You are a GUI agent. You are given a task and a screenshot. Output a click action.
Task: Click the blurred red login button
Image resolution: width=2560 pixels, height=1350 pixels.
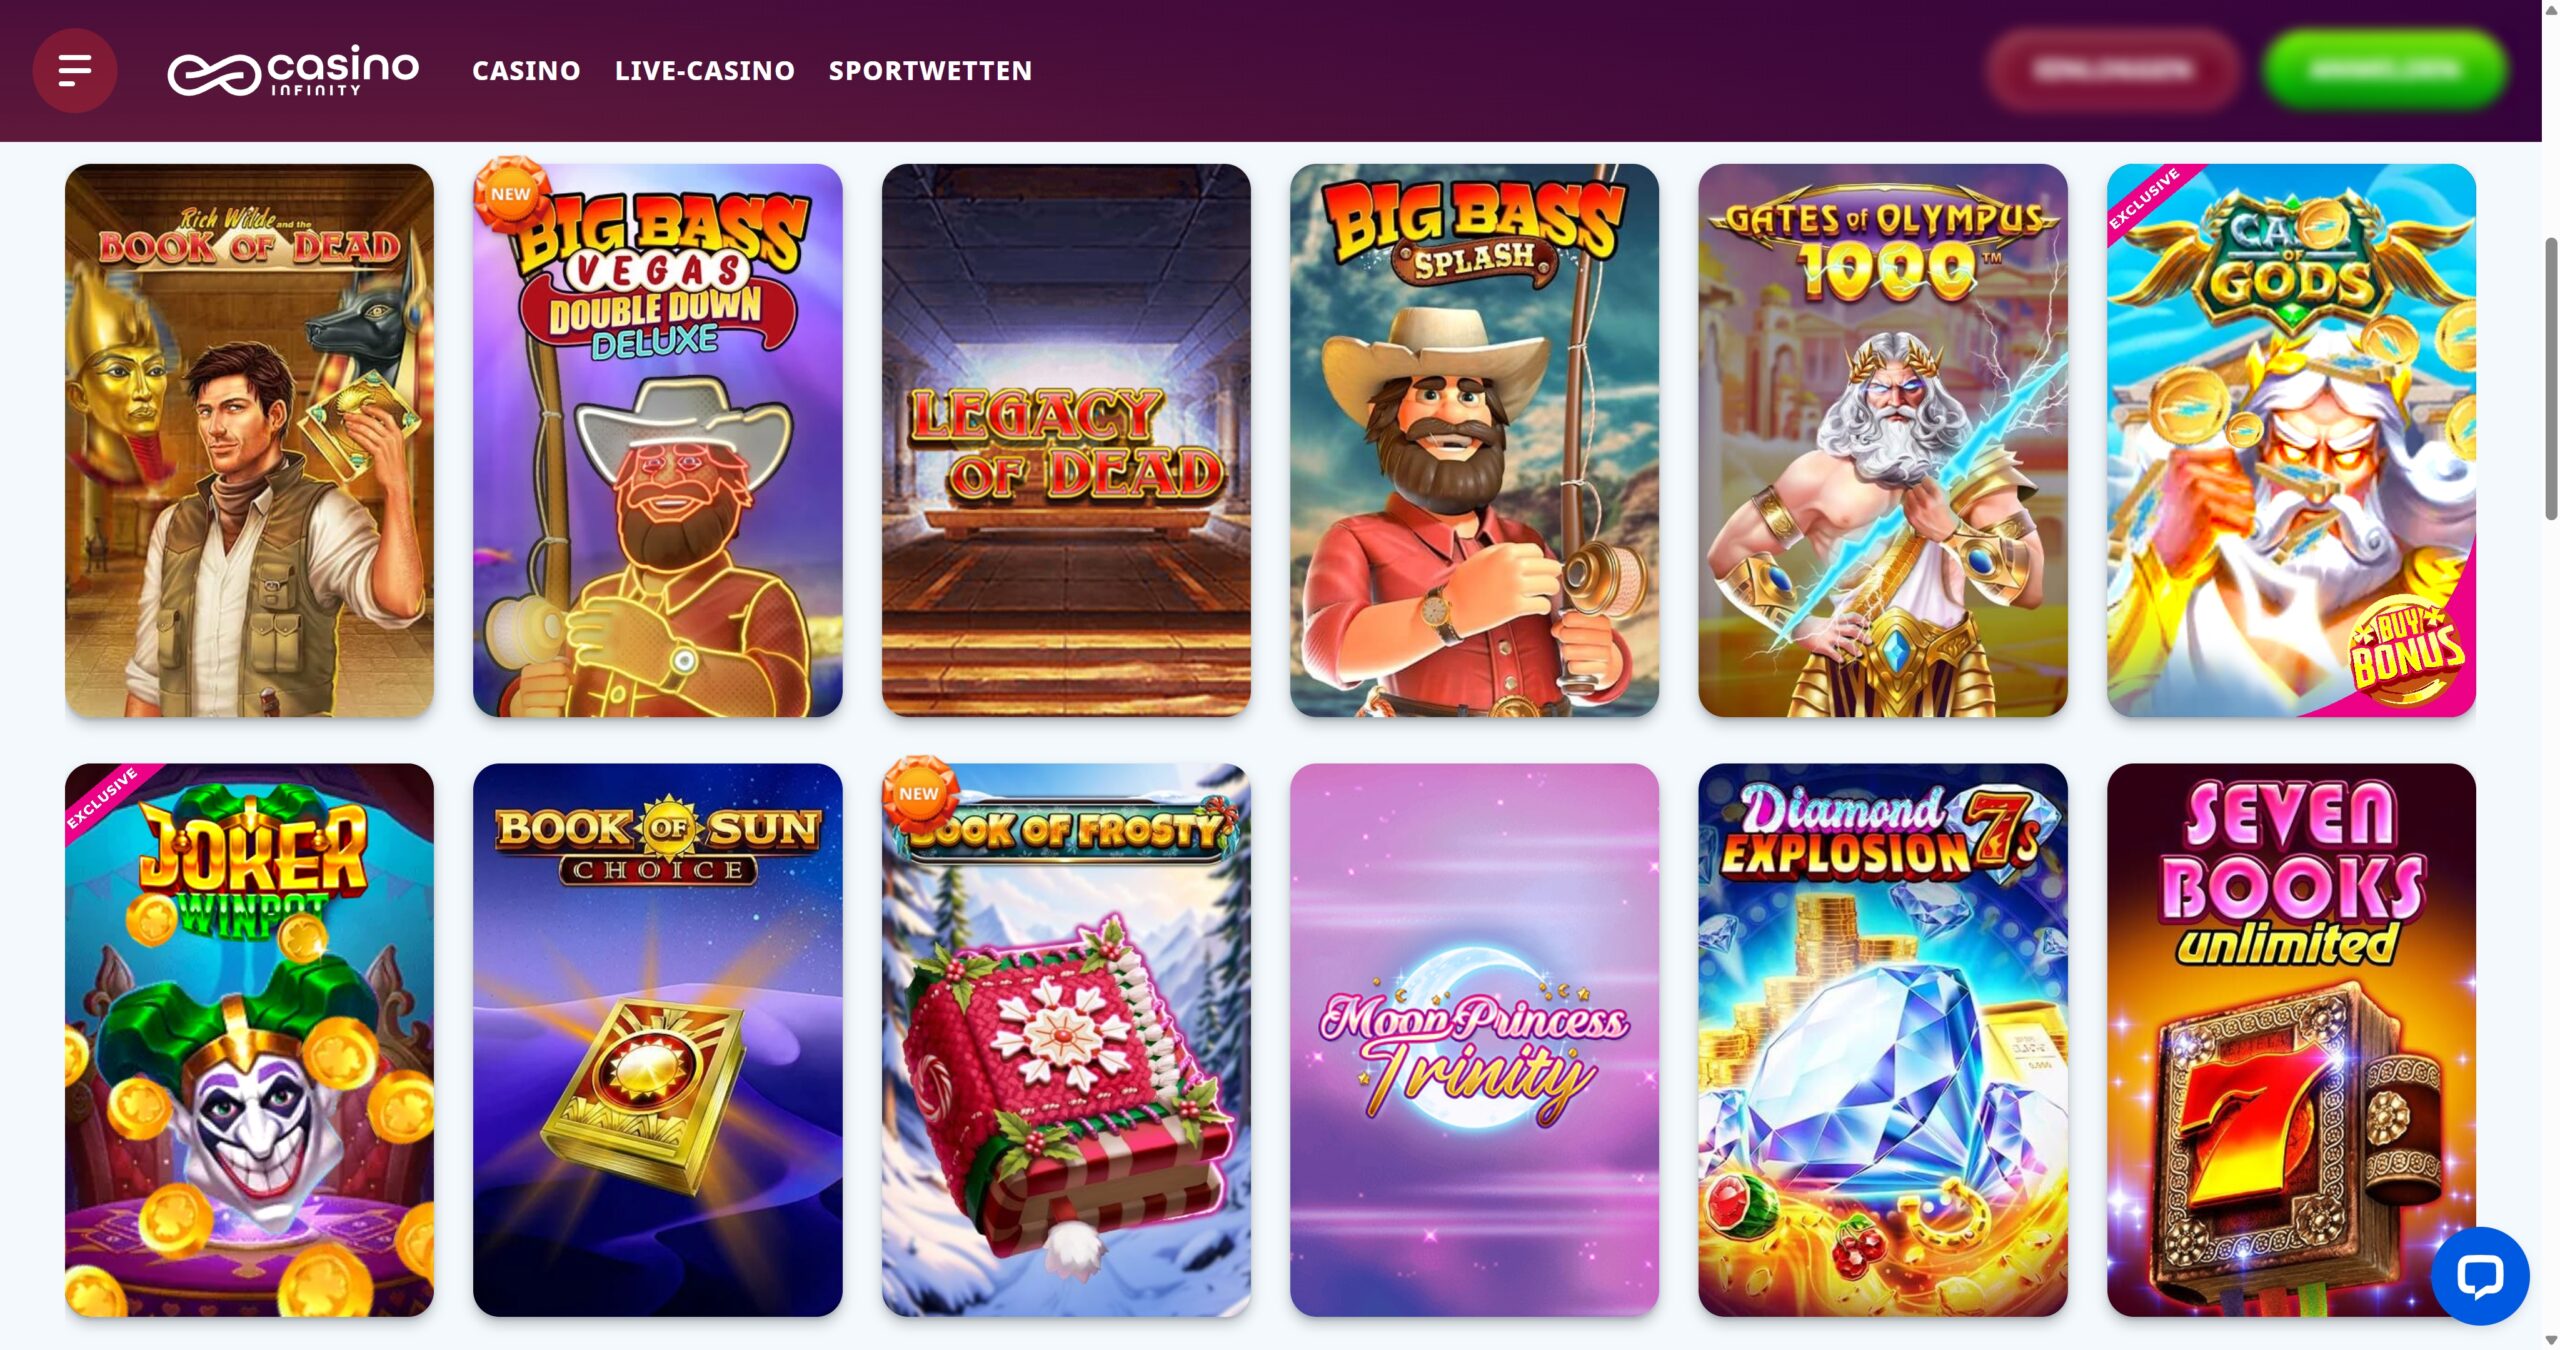coord(2112,69)
